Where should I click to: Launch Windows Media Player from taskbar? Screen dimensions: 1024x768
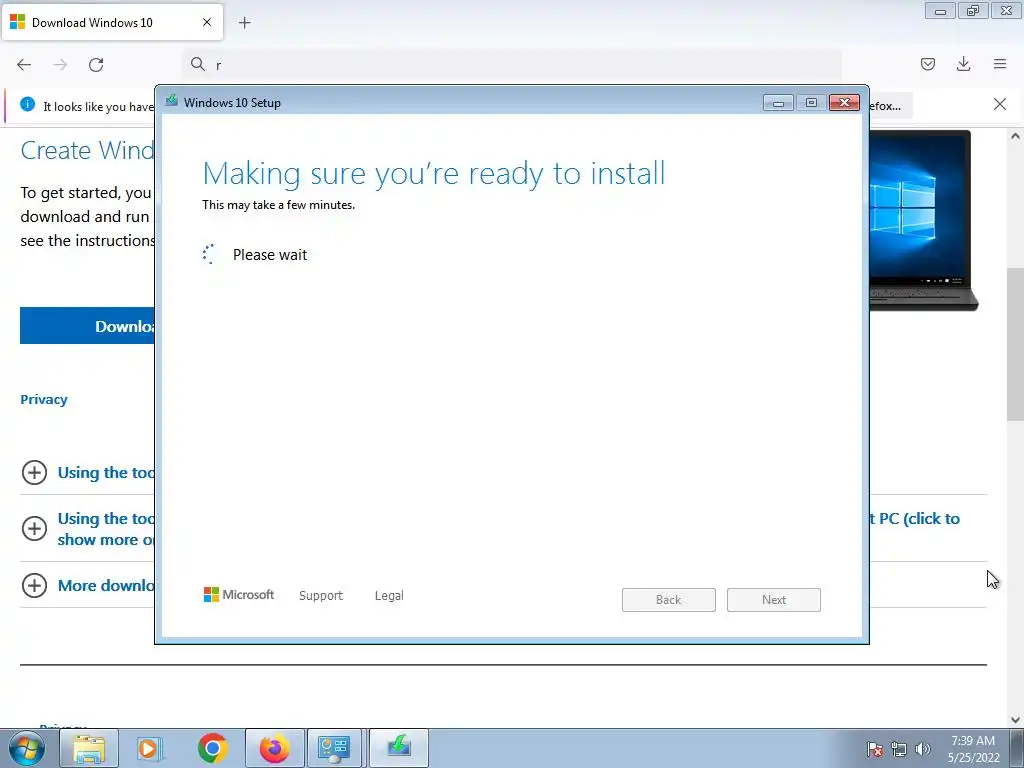pyautogui.click(x=150, y=748)
